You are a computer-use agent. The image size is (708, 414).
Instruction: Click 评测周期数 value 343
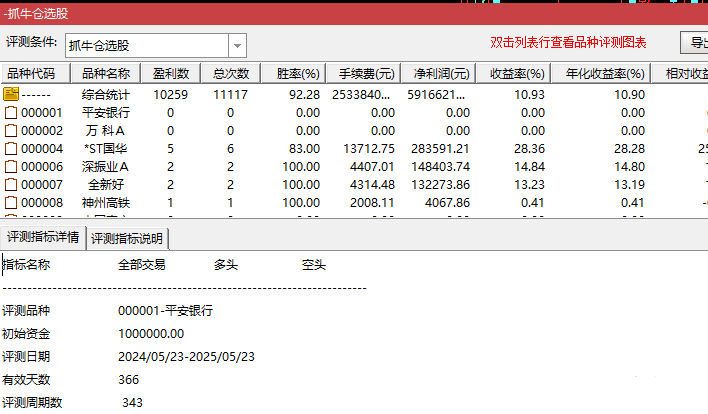pos(132,403)
